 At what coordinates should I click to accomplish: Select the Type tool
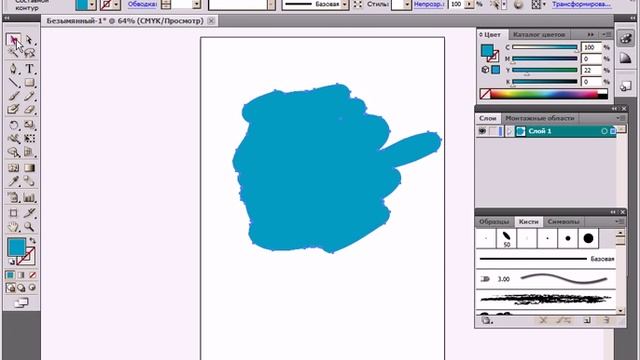pos(29,69)
